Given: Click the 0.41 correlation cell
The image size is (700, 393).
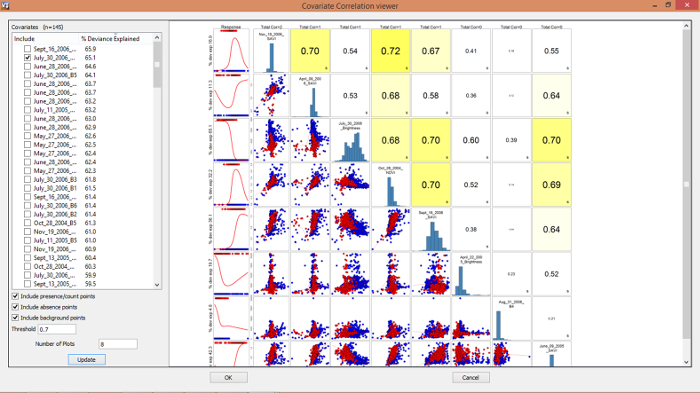Looking at the screenshot, I should pyautogui.click(x=471, y=51).
